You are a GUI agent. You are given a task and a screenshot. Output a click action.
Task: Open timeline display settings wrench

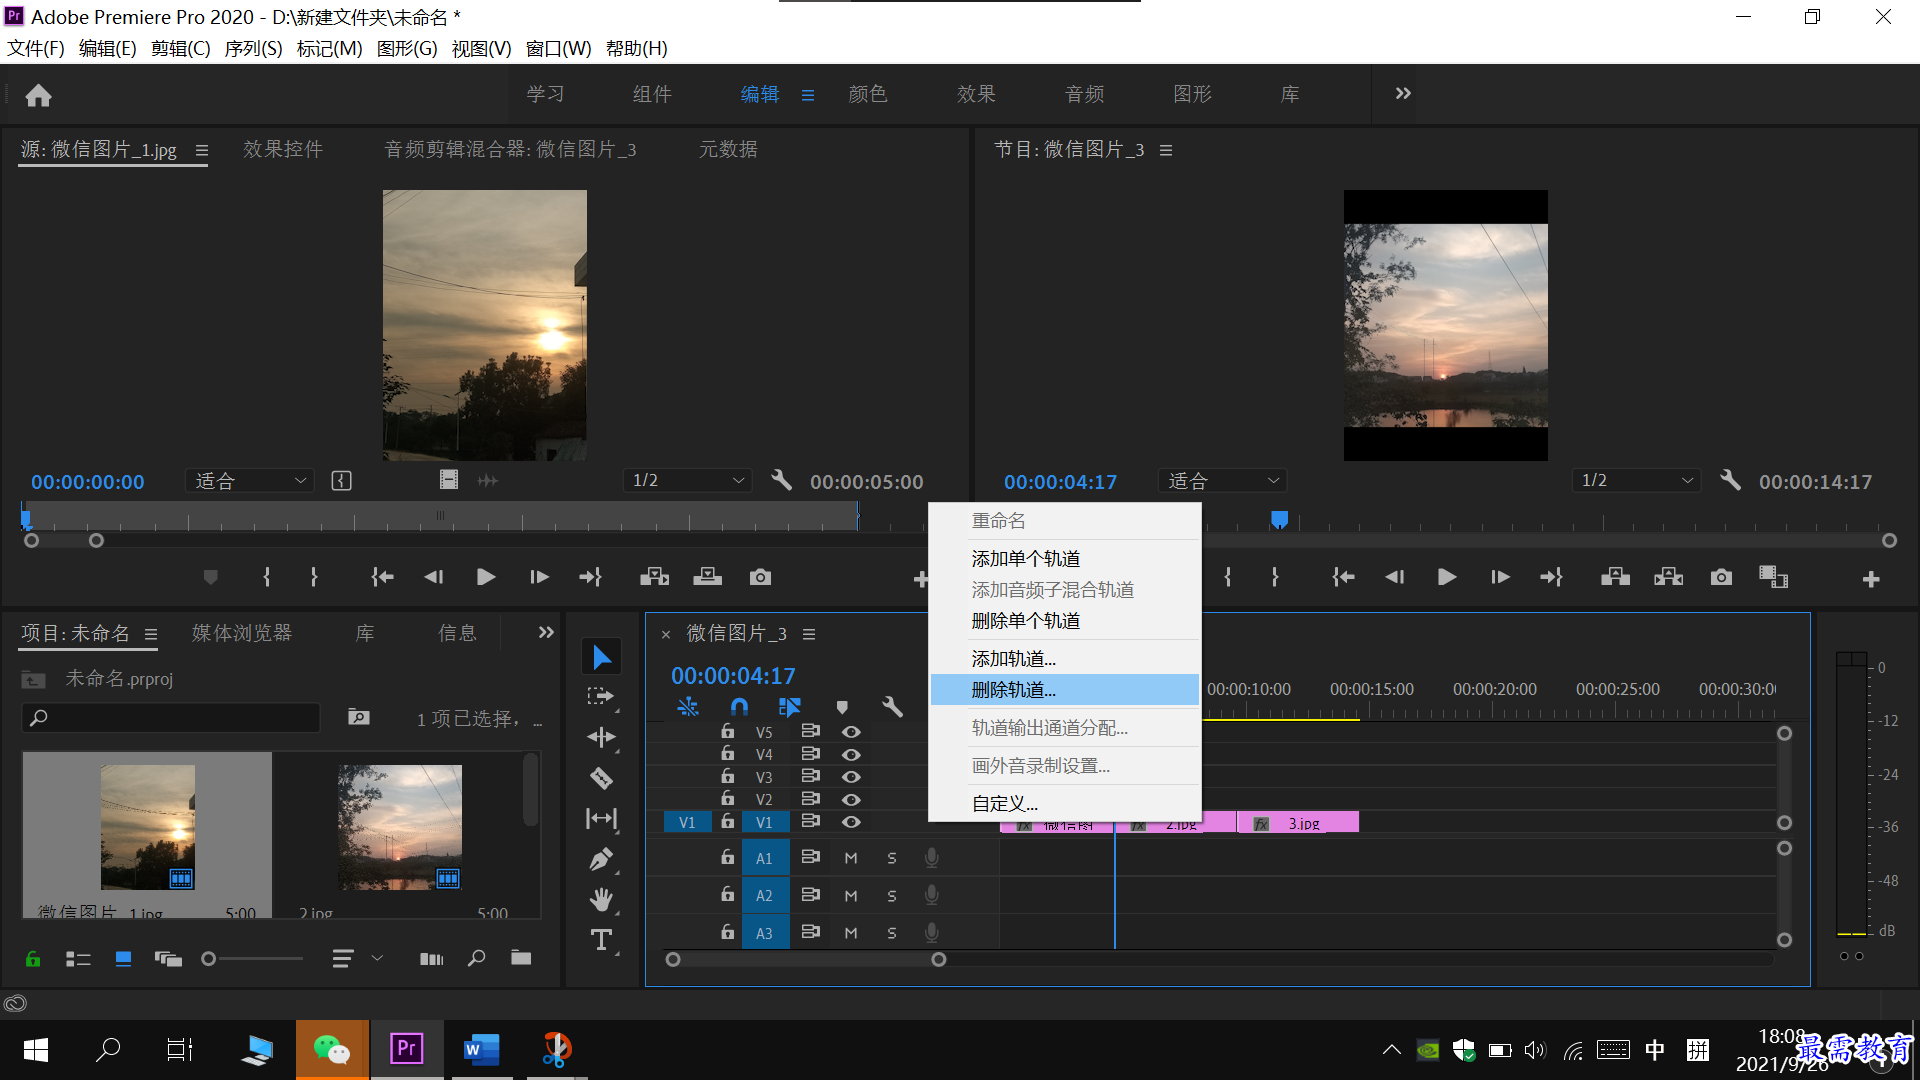(x=892, y=707)
